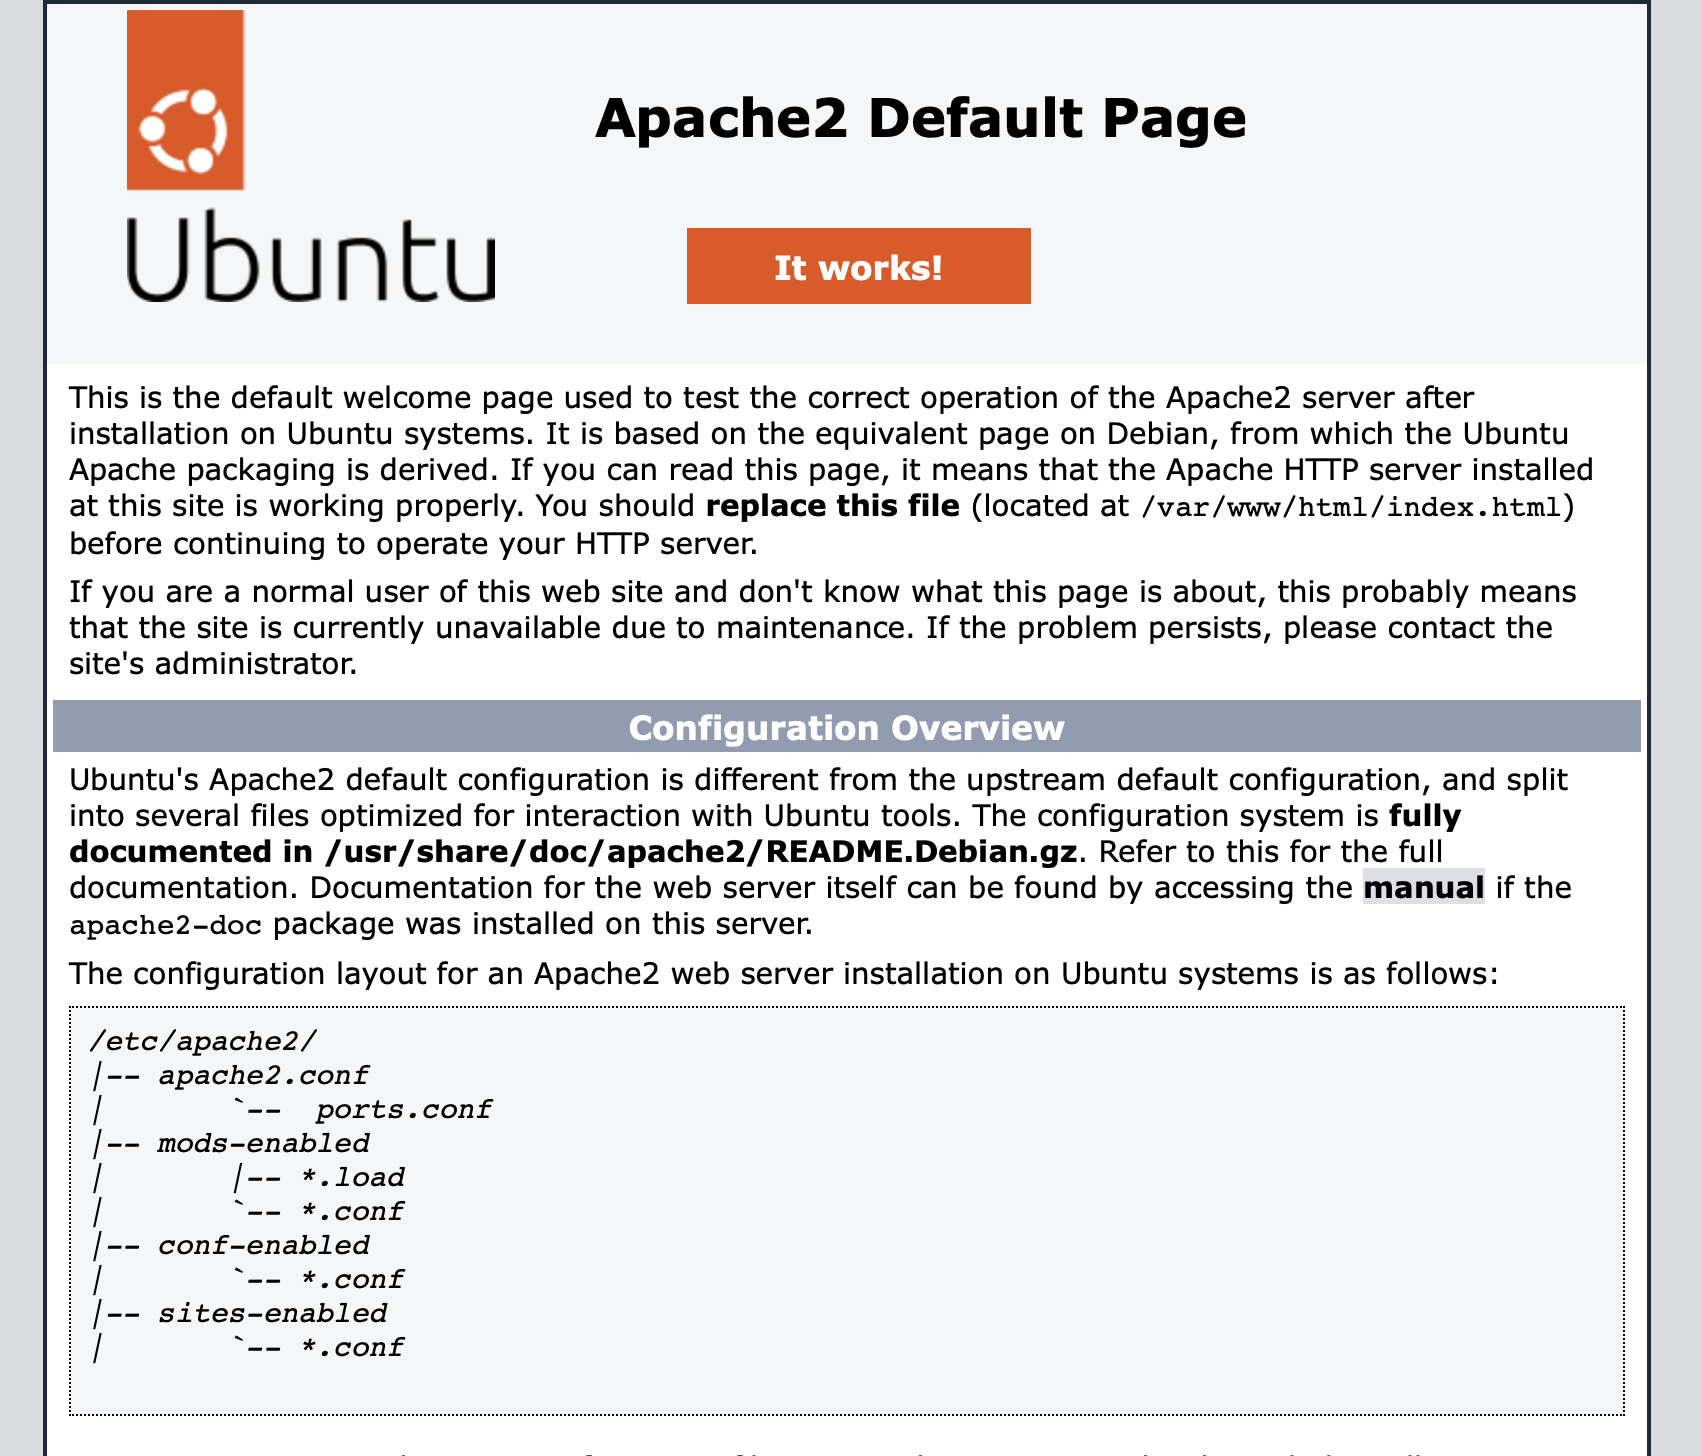The width and height of the screenshot is (1702, 1456).
Task: Click the Apache2 Default Page heading
Action: click(920, 119)
